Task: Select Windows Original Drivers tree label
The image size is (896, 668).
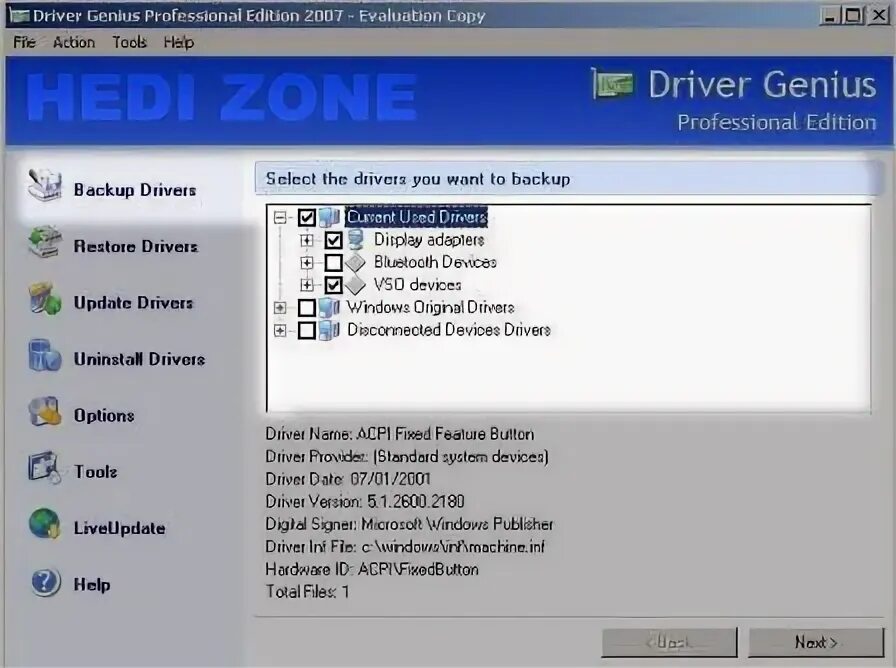Action: point(431,307)
